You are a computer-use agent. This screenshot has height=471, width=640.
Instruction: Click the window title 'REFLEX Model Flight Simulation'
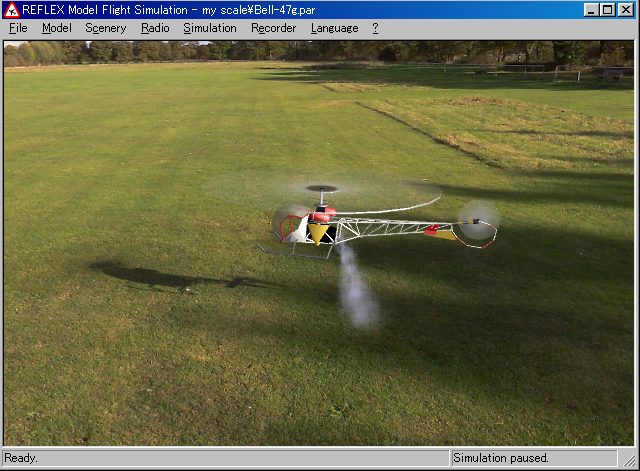coord(105,10)
